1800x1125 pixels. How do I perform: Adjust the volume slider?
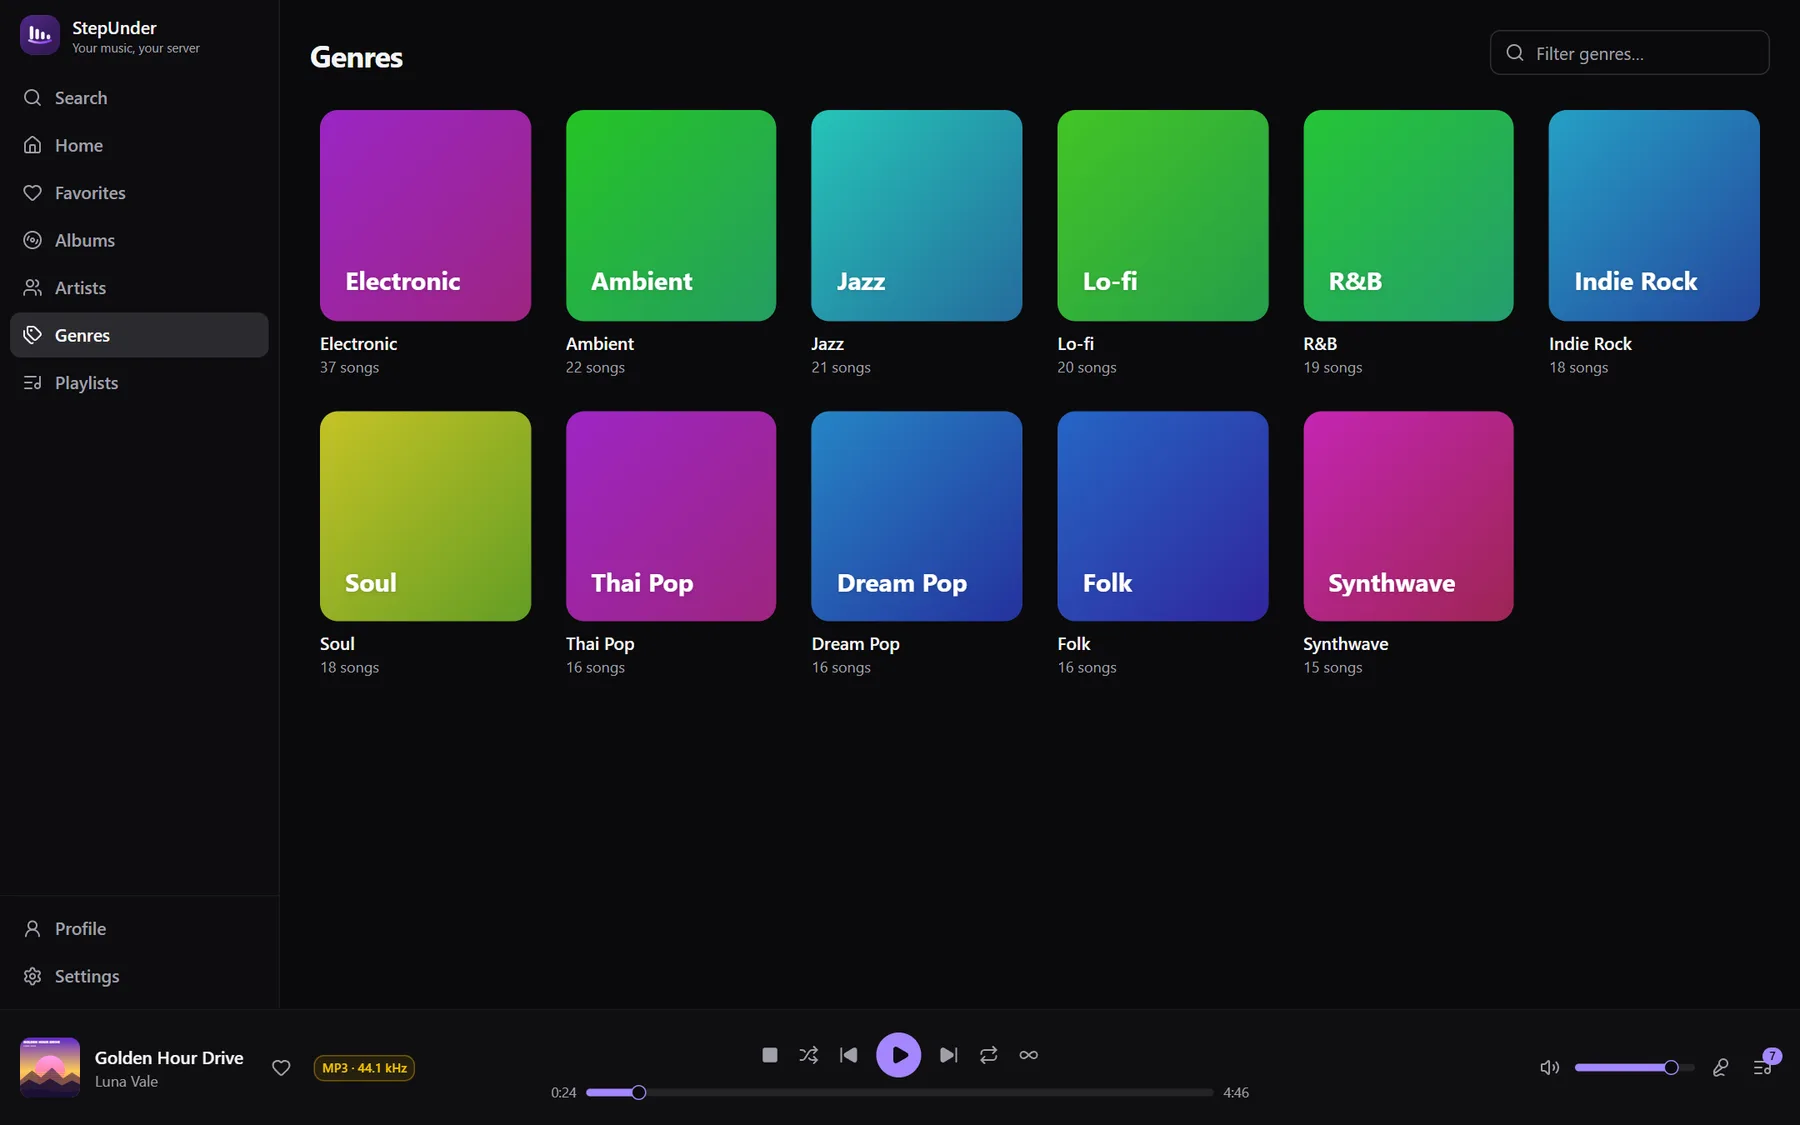1634,1068
